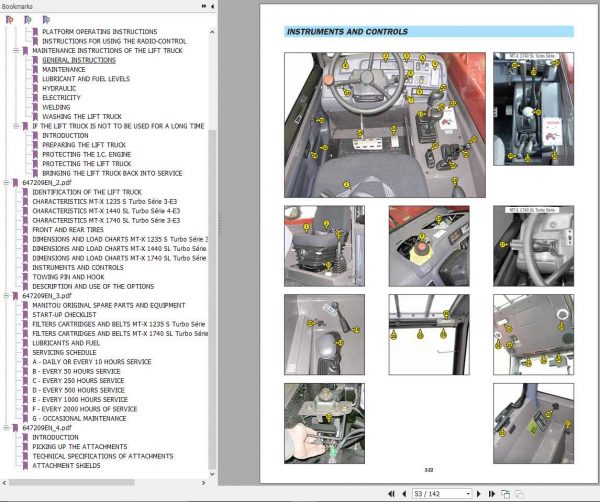Open GENERAL INSTRUCTIONS bookmark

tap(79, 60)
